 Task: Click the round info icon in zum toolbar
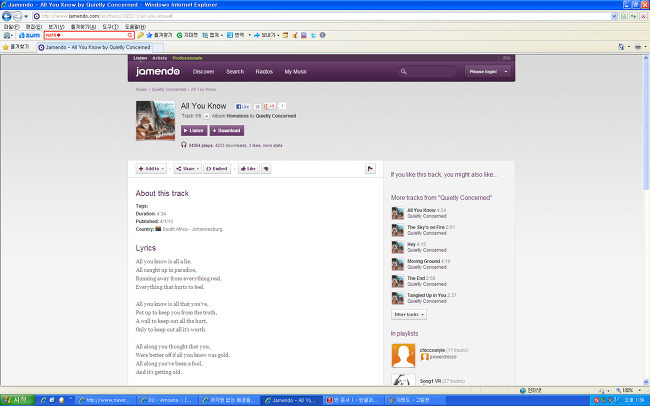click(323, 35)
